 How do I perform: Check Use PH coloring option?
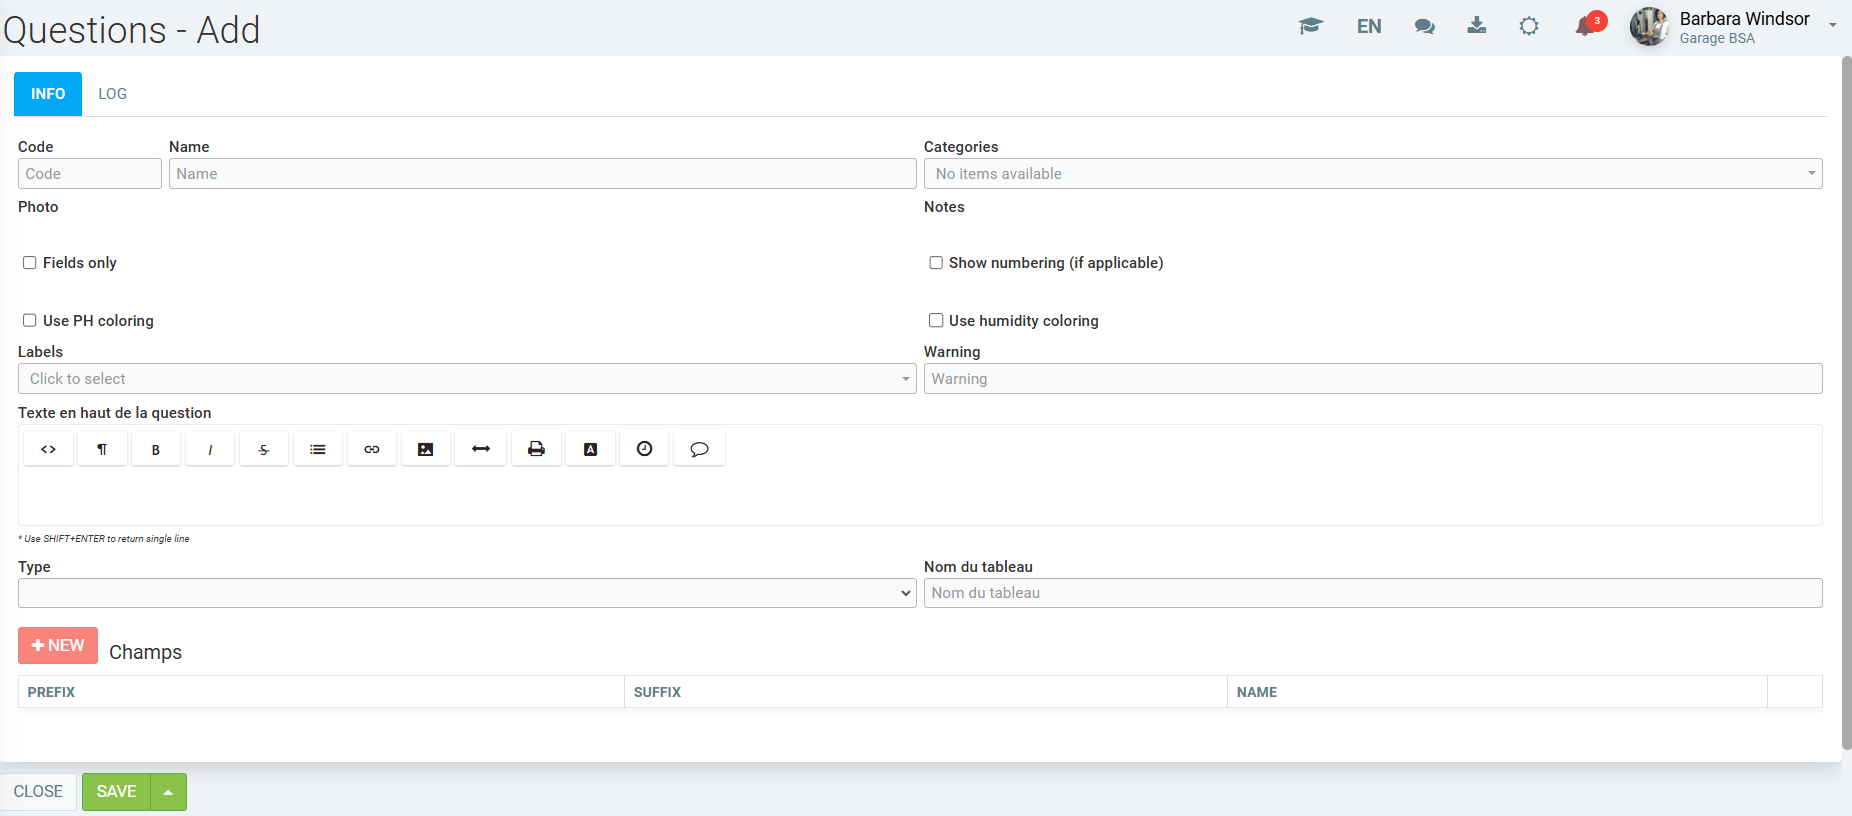click(30, 321)
